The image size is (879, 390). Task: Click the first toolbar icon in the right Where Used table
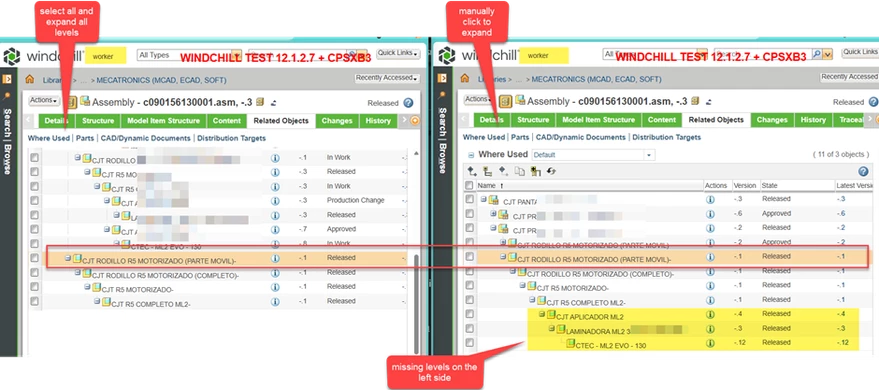472,171
